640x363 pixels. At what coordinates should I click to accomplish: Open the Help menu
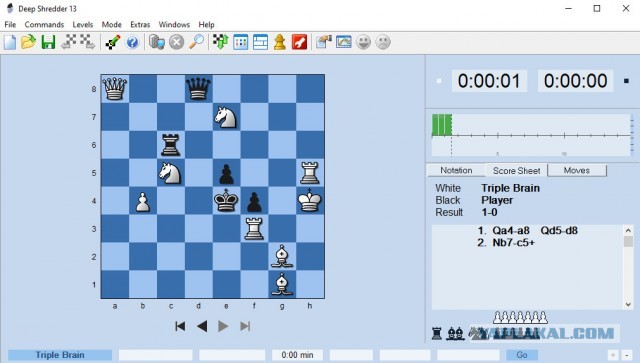click(207, 24)
